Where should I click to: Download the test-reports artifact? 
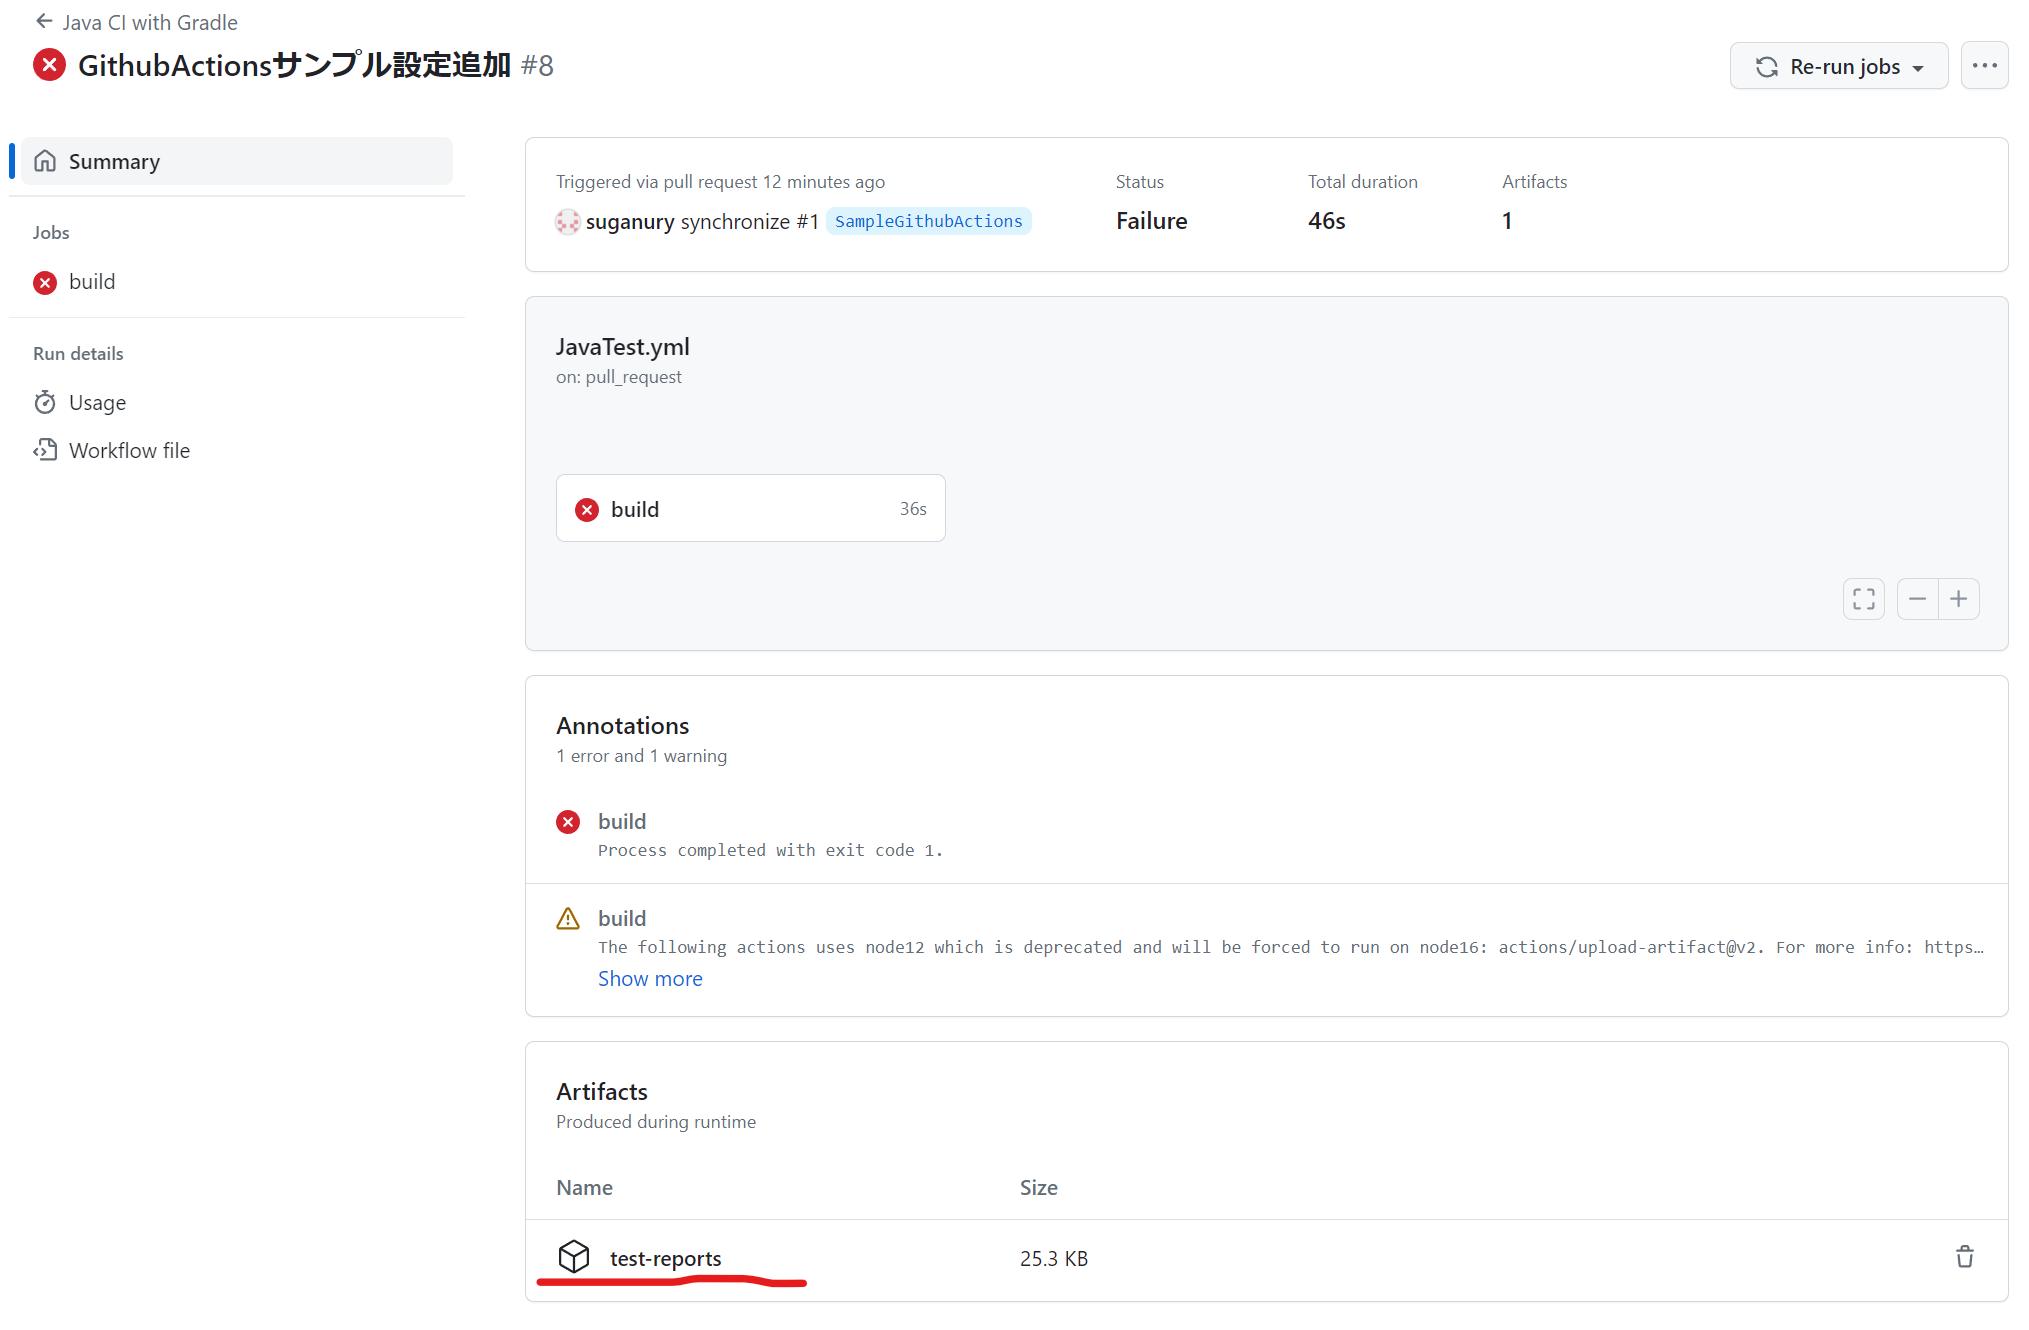pos(665,1258)
